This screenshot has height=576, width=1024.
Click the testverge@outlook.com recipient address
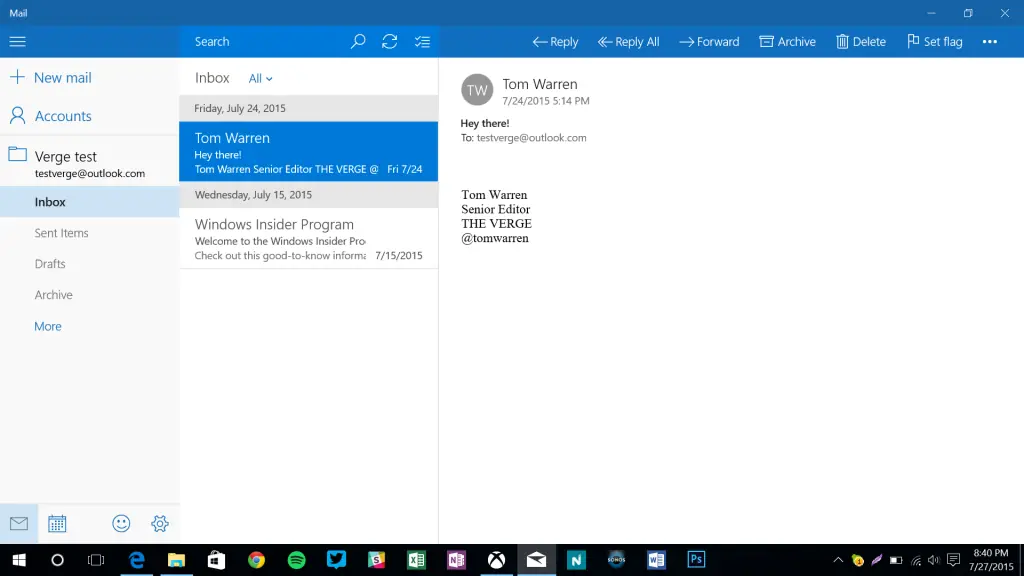coord(531,138)
